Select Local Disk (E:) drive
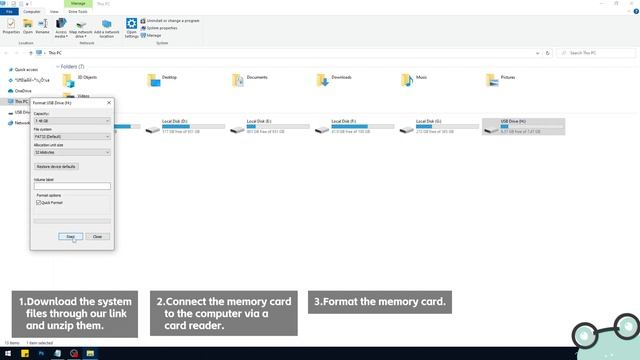The width and height of the screenshot is (640, 360). (270, 127)
